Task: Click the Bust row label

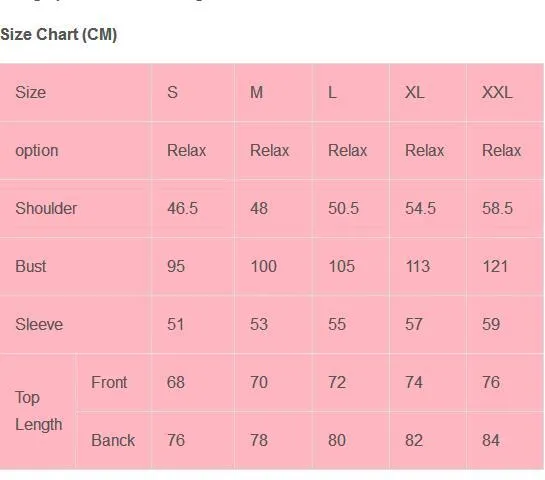Action: (x=31, y=266)
